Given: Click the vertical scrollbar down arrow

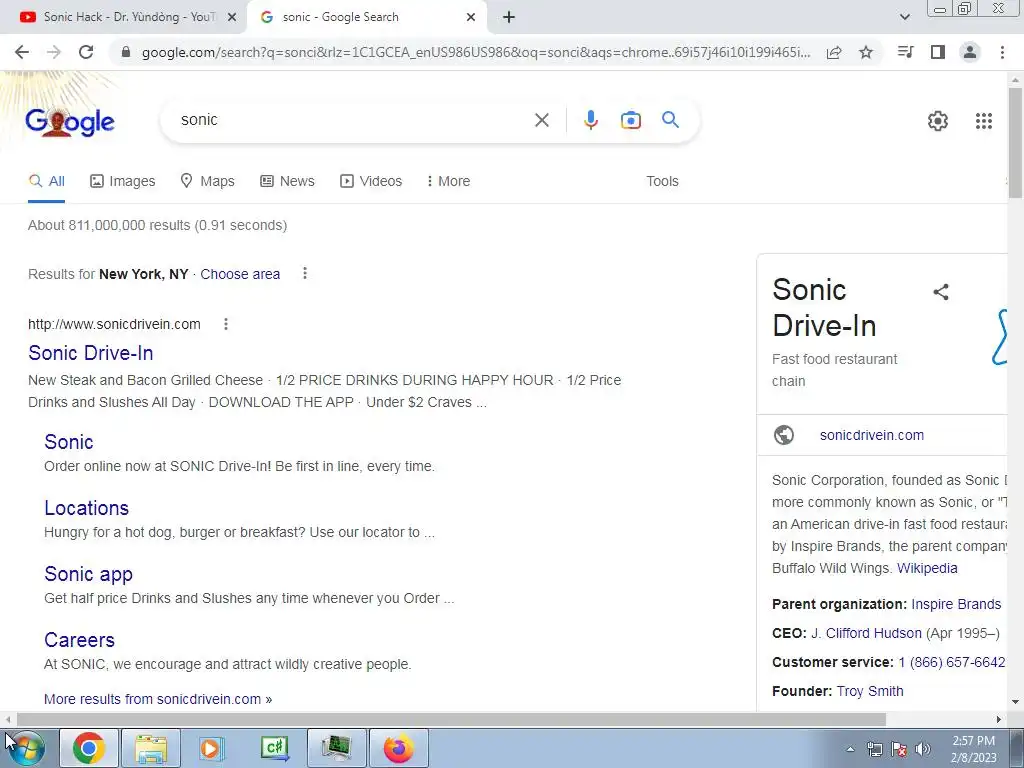Looking at the screenshot, I should [x=1015, y=703].
